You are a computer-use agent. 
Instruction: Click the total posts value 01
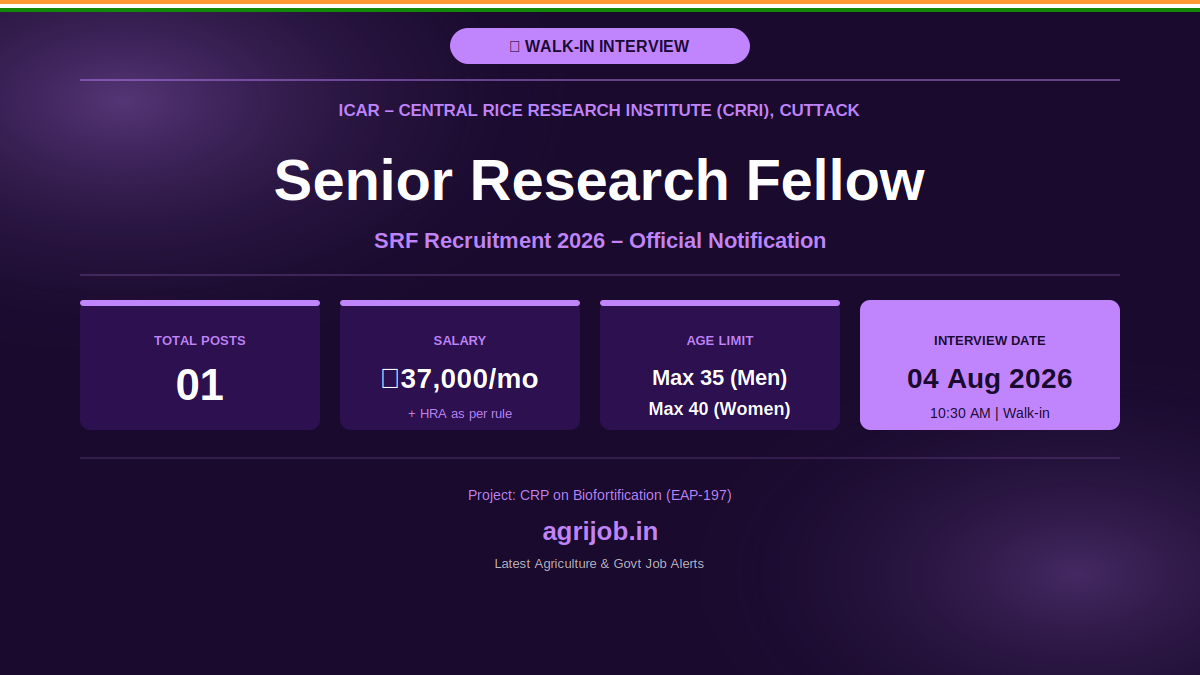200,385
